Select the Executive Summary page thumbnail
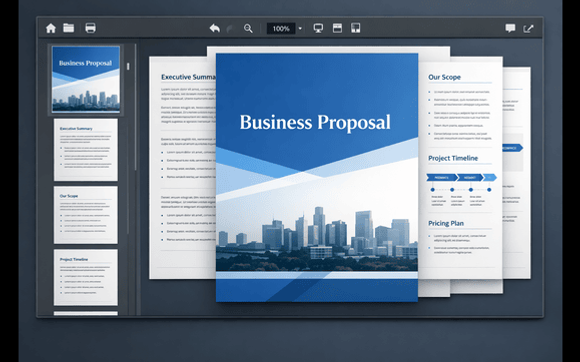 [x=86, y=150]
